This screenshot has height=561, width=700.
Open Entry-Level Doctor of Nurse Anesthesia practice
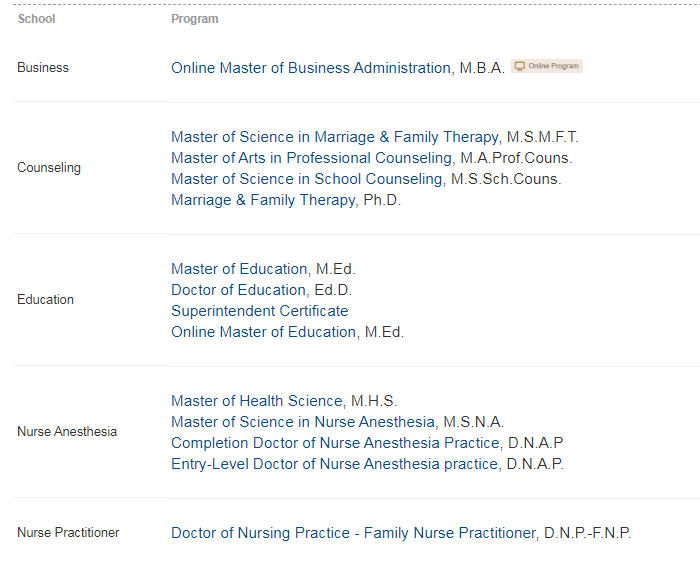pyautogui.click(x=367, y=464)
